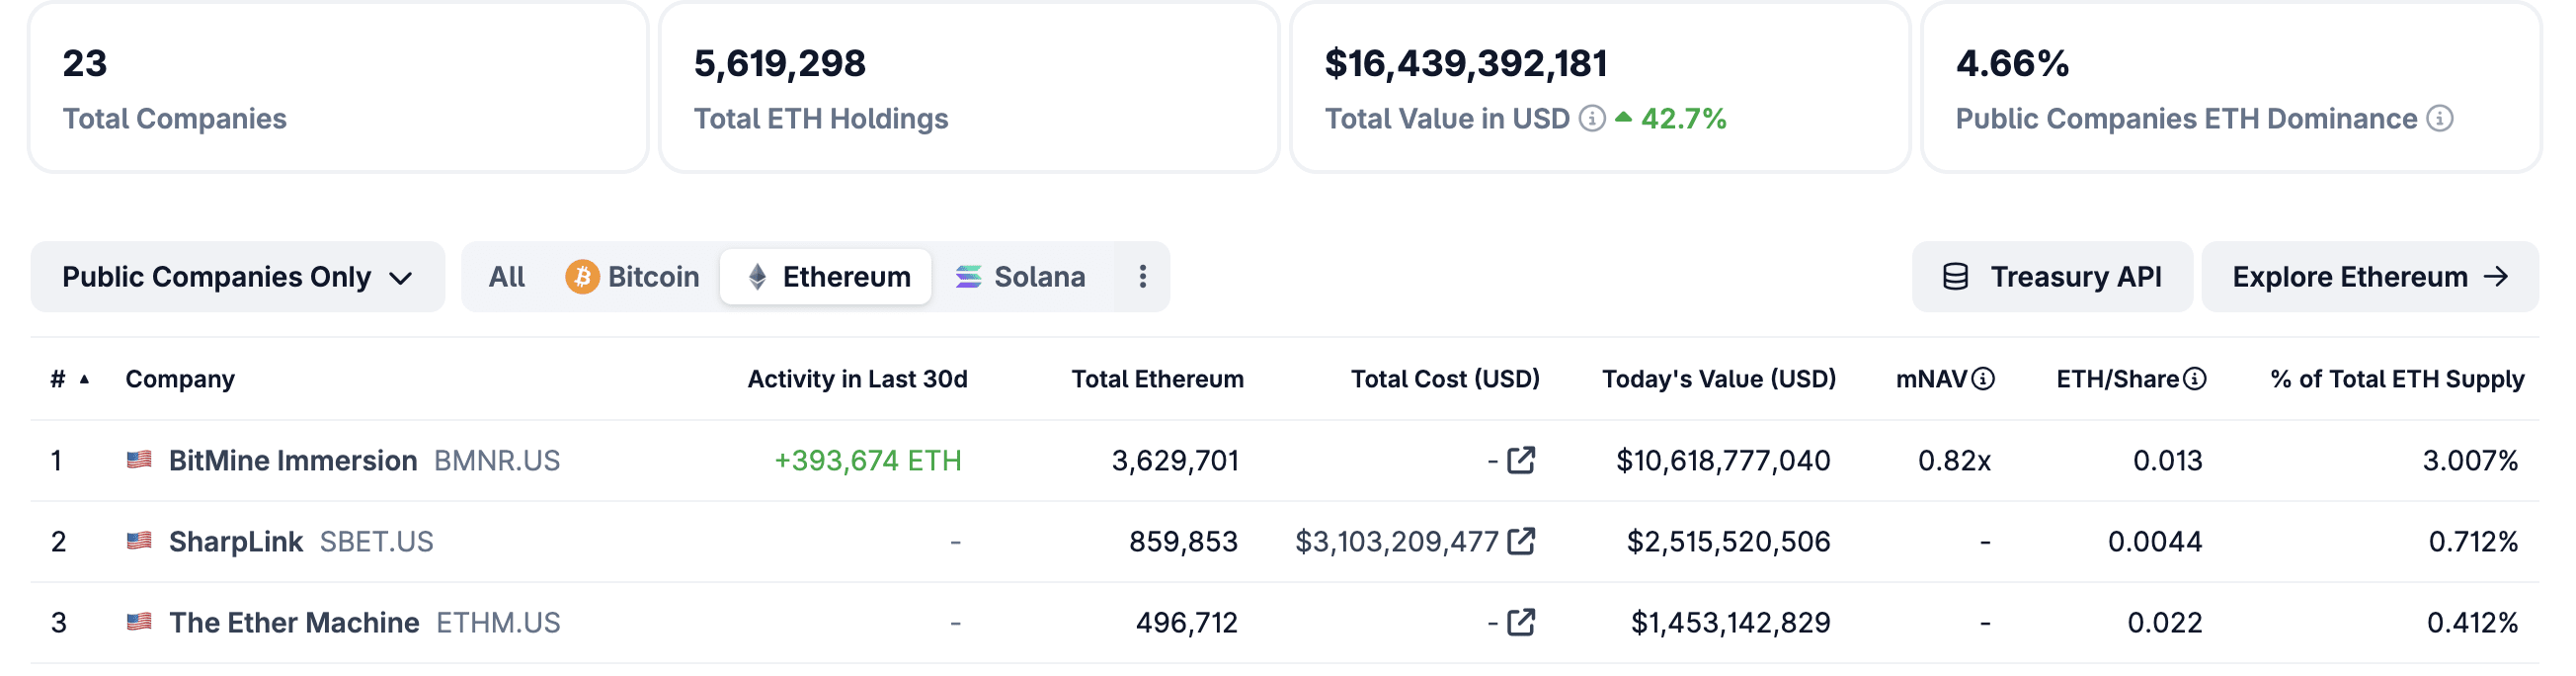Expand the Public Companies Only dropdown
The image size is (2576, 676).
(237, 277)
